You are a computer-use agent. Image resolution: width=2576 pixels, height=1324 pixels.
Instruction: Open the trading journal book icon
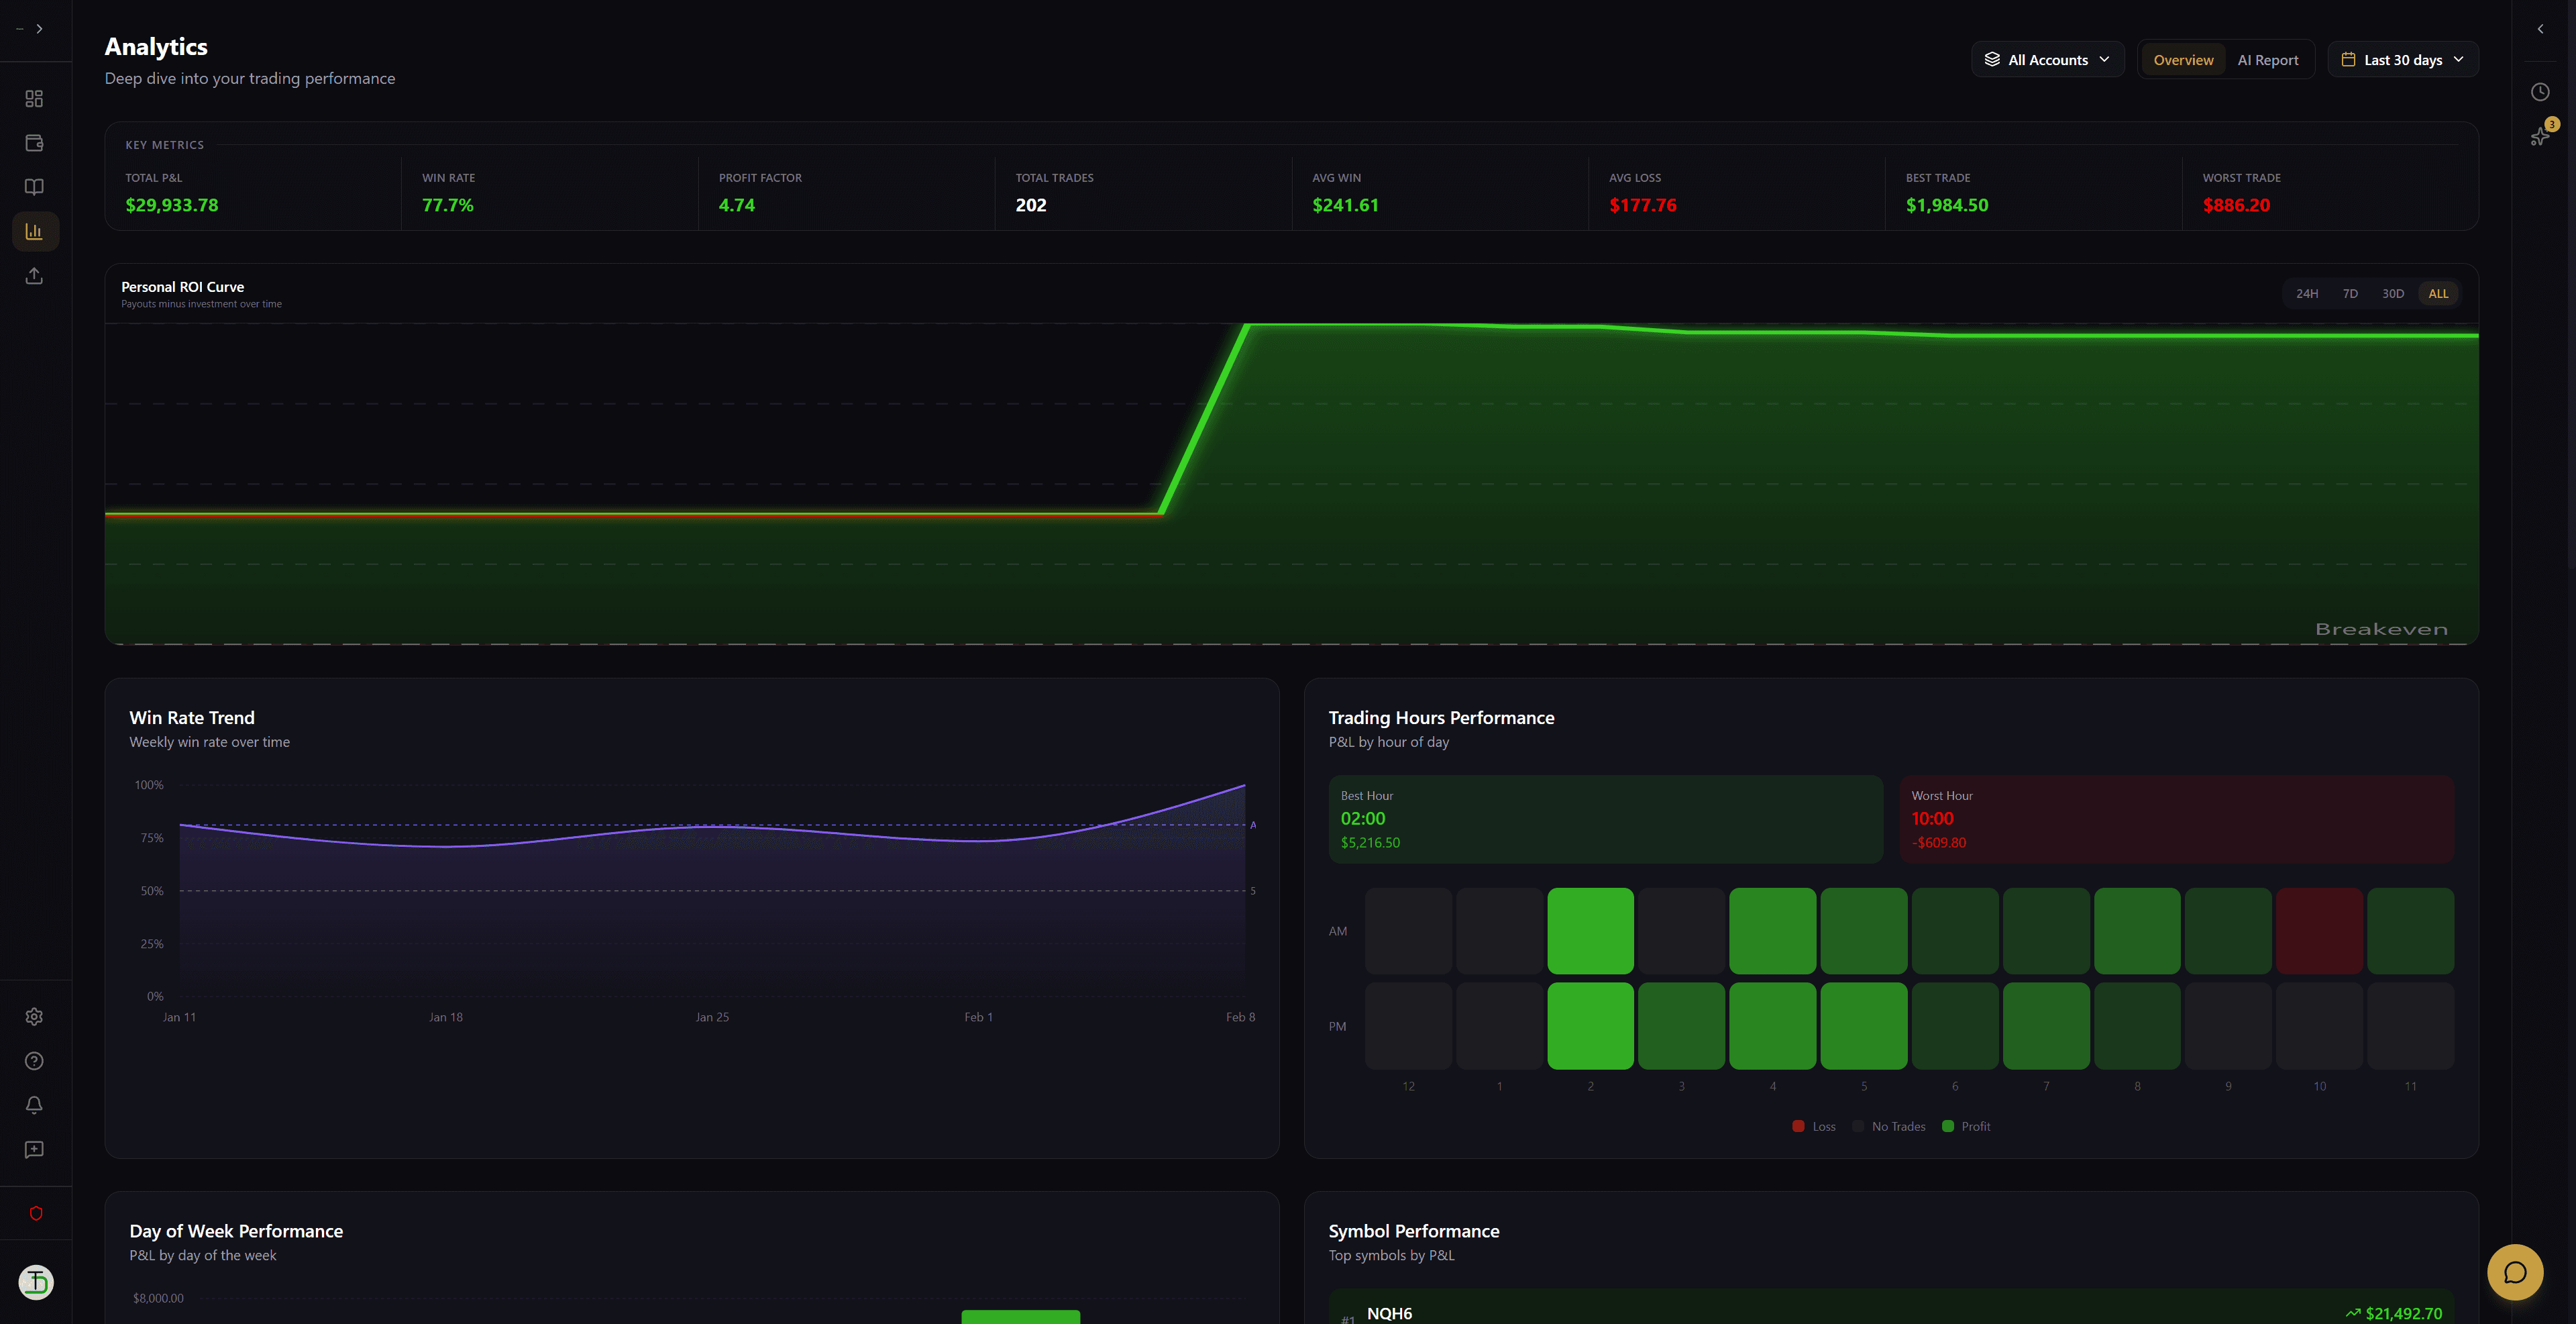34,186
